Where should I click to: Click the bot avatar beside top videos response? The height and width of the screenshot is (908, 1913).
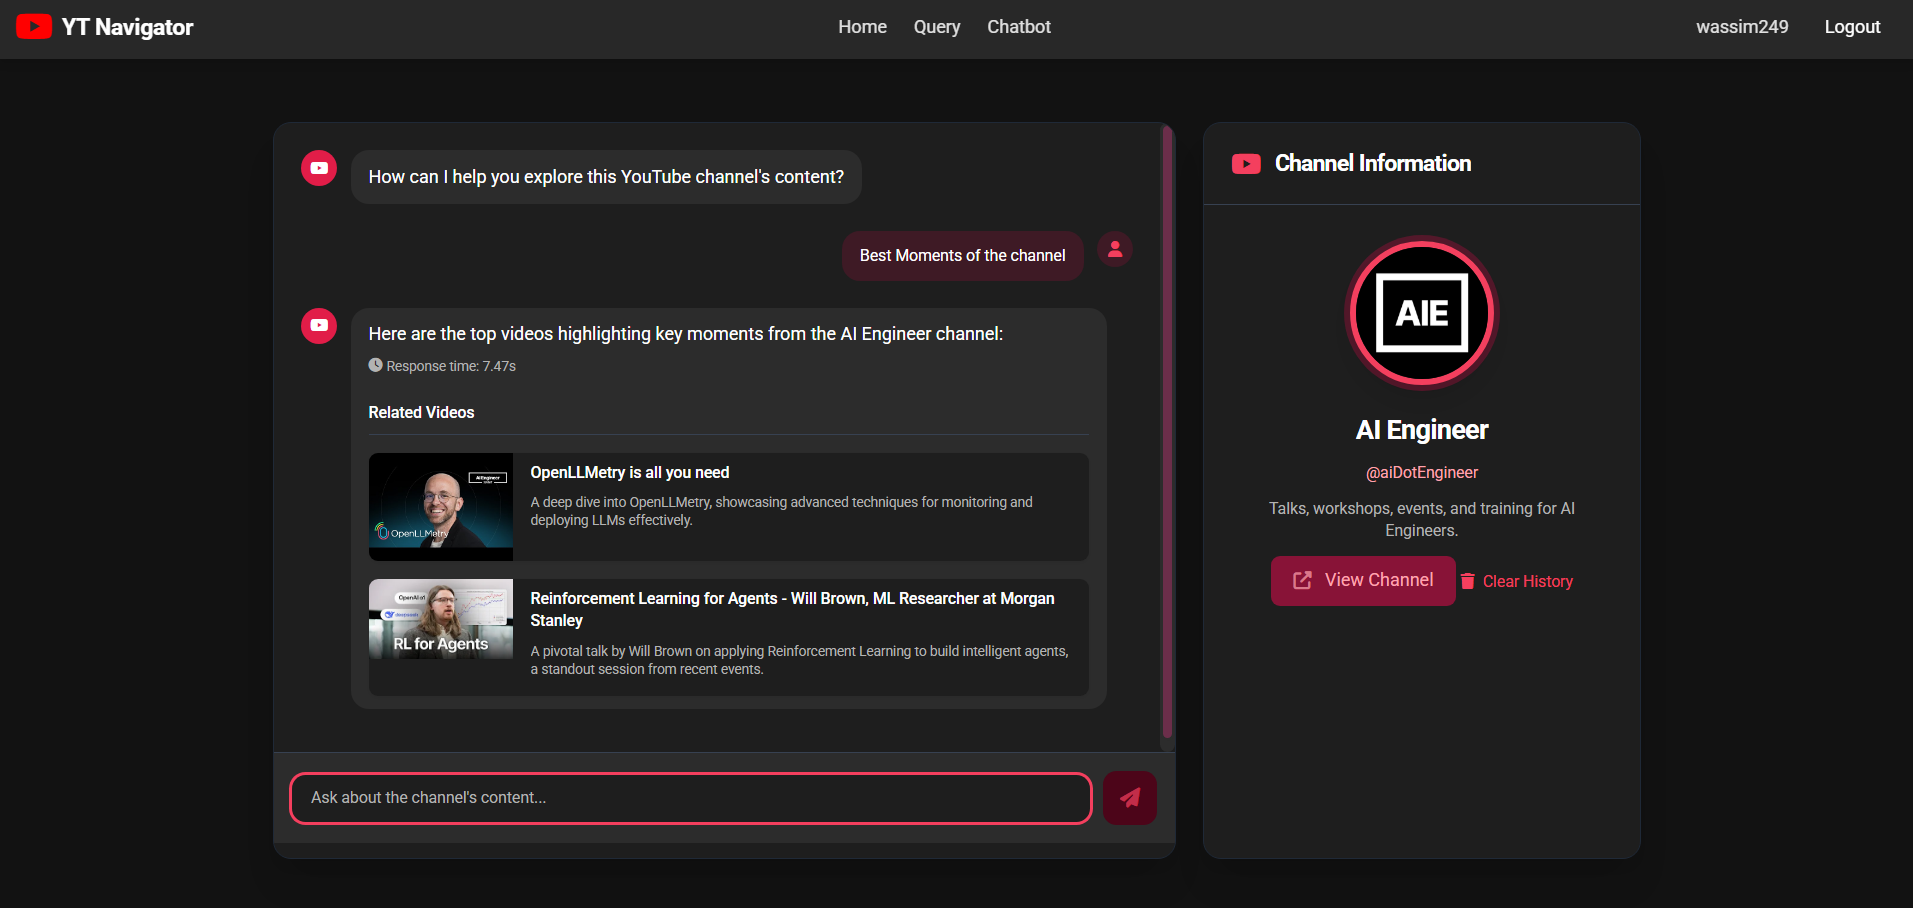[x=319, y=325]
